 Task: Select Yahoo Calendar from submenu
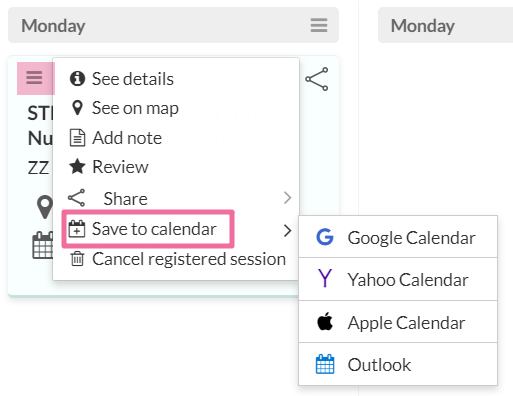[x=398, y=279]
